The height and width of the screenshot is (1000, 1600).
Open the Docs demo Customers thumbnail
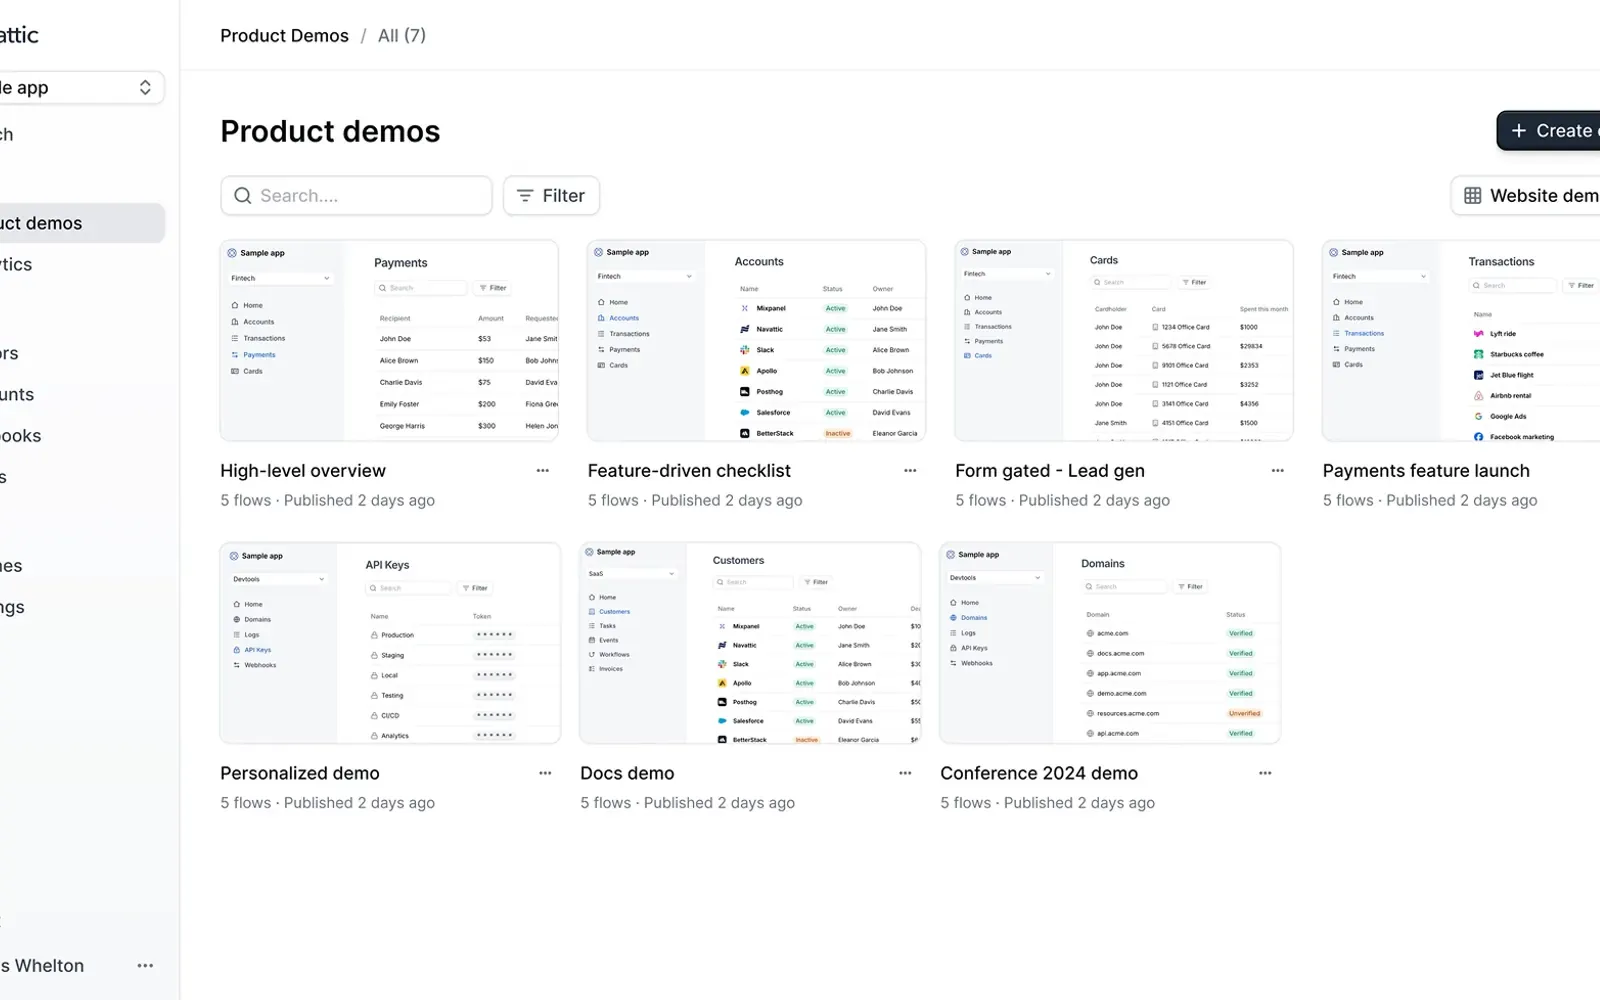[750, 643]
